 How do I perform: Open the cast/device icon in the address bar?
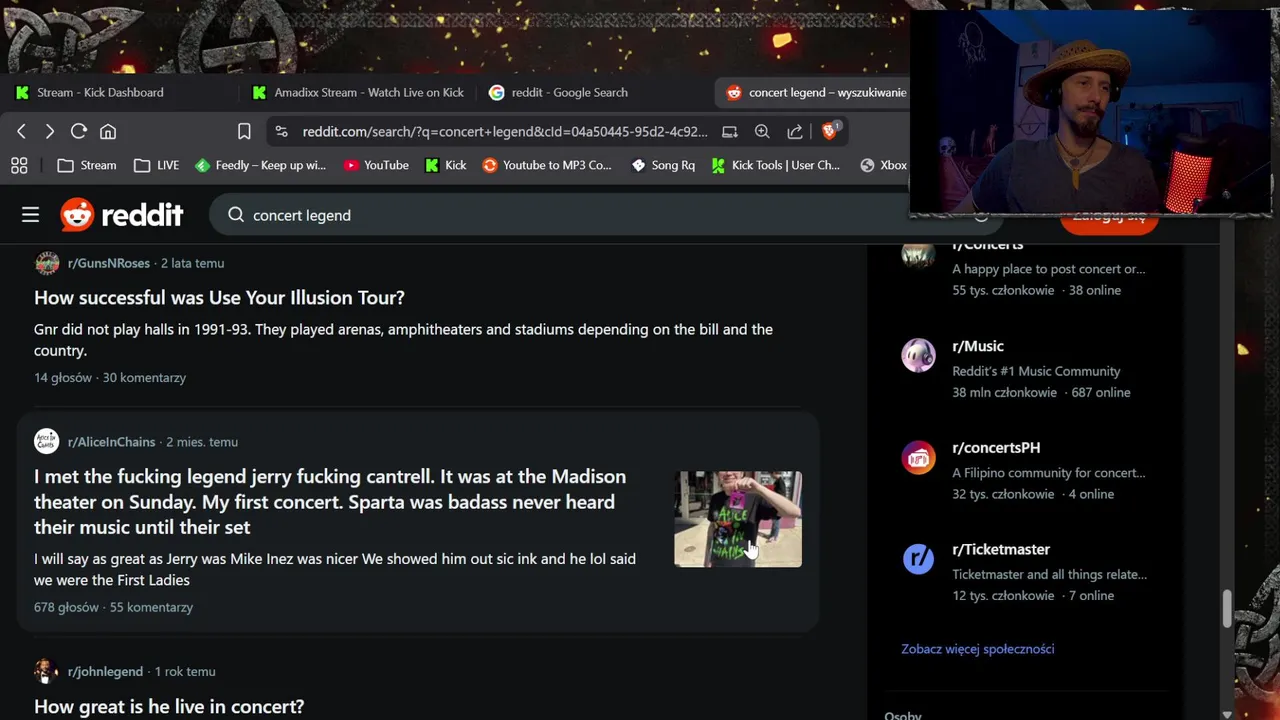click(730, 131)
